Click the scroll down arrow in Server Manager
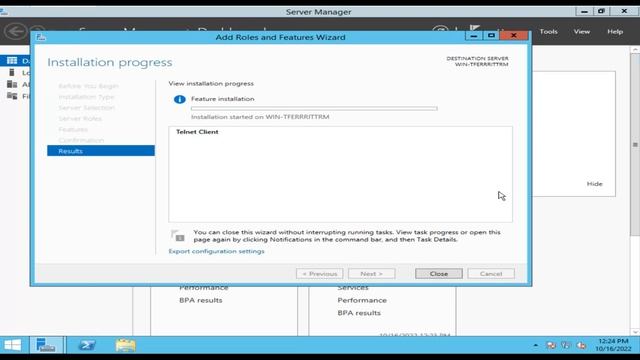Image resolution: width=640 pixels, height=360 pixels. click(635, 332)
